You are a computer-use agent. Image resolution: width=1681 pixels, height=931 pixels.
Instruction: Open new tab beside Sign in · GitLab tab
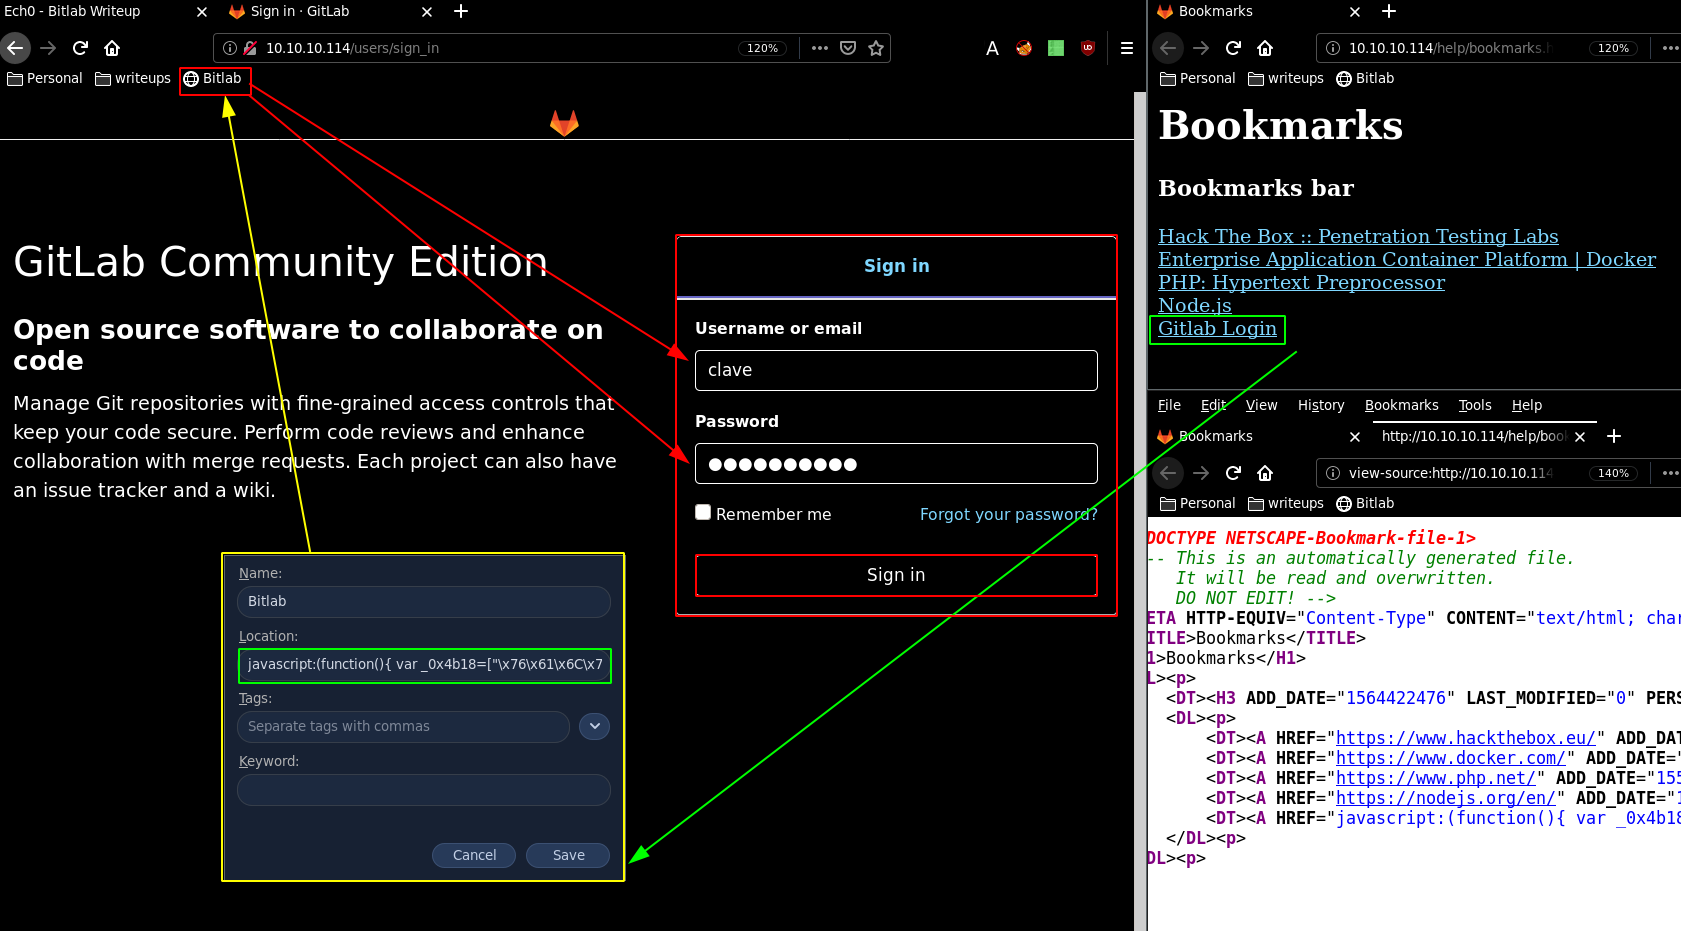pyautogui.click(x=461, y=11)
